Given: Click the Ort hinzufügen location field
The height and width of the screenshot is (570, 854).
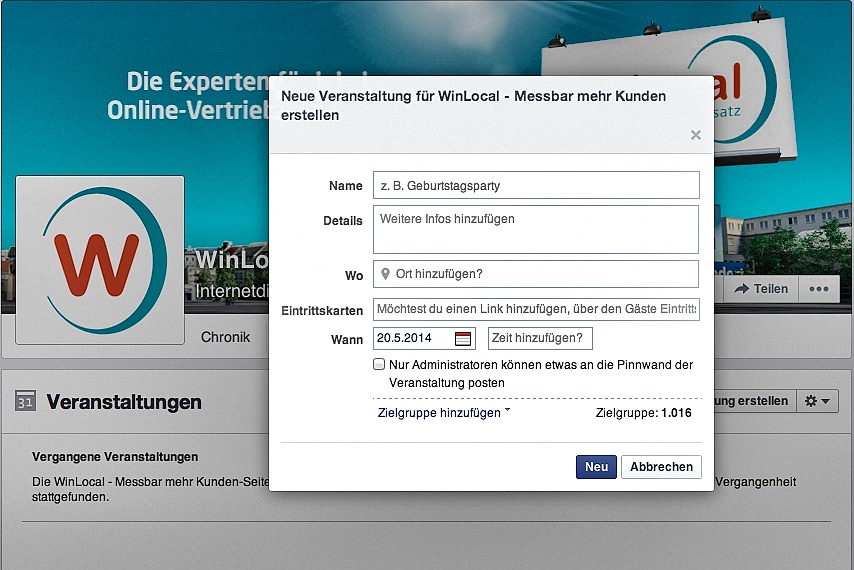Looking at the screenshot, I should click(x=536, y=274).
